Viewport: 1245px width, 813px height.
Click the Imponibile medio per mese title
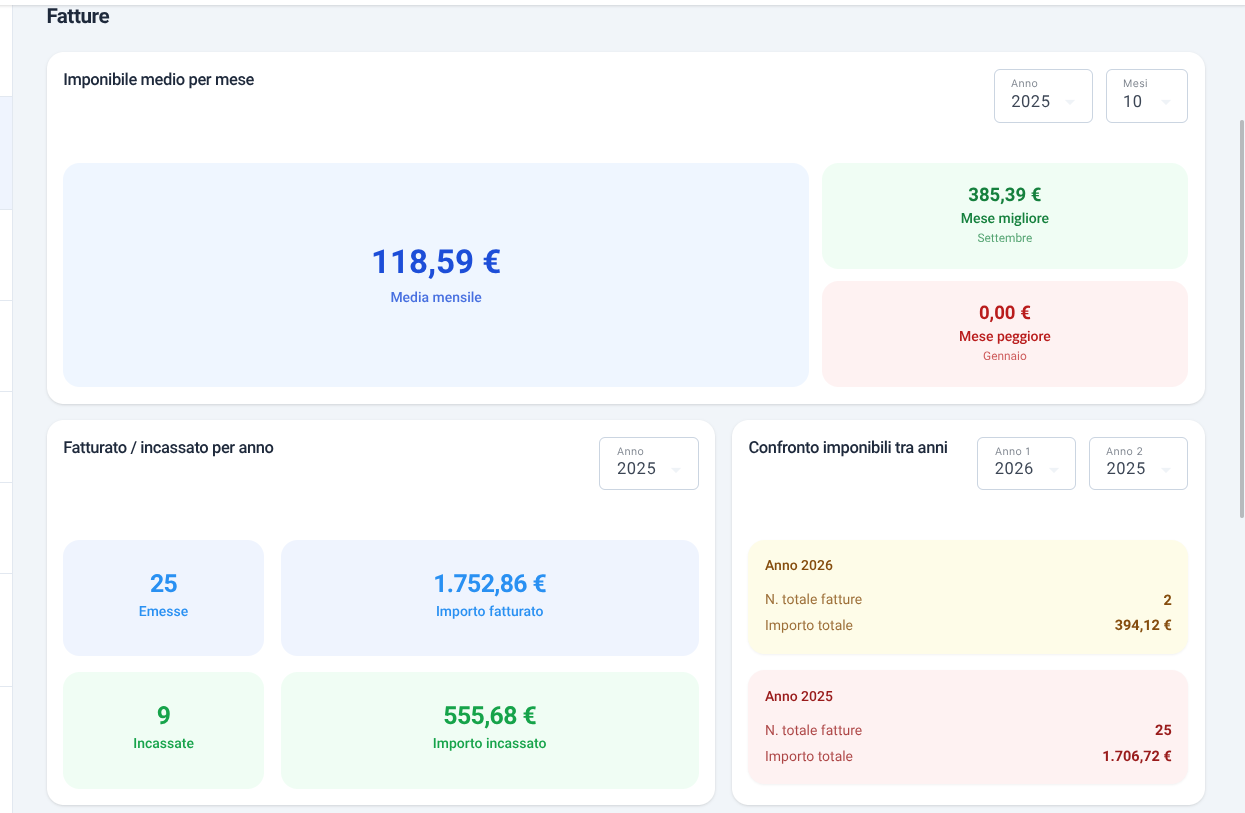[x=159, y=80]
